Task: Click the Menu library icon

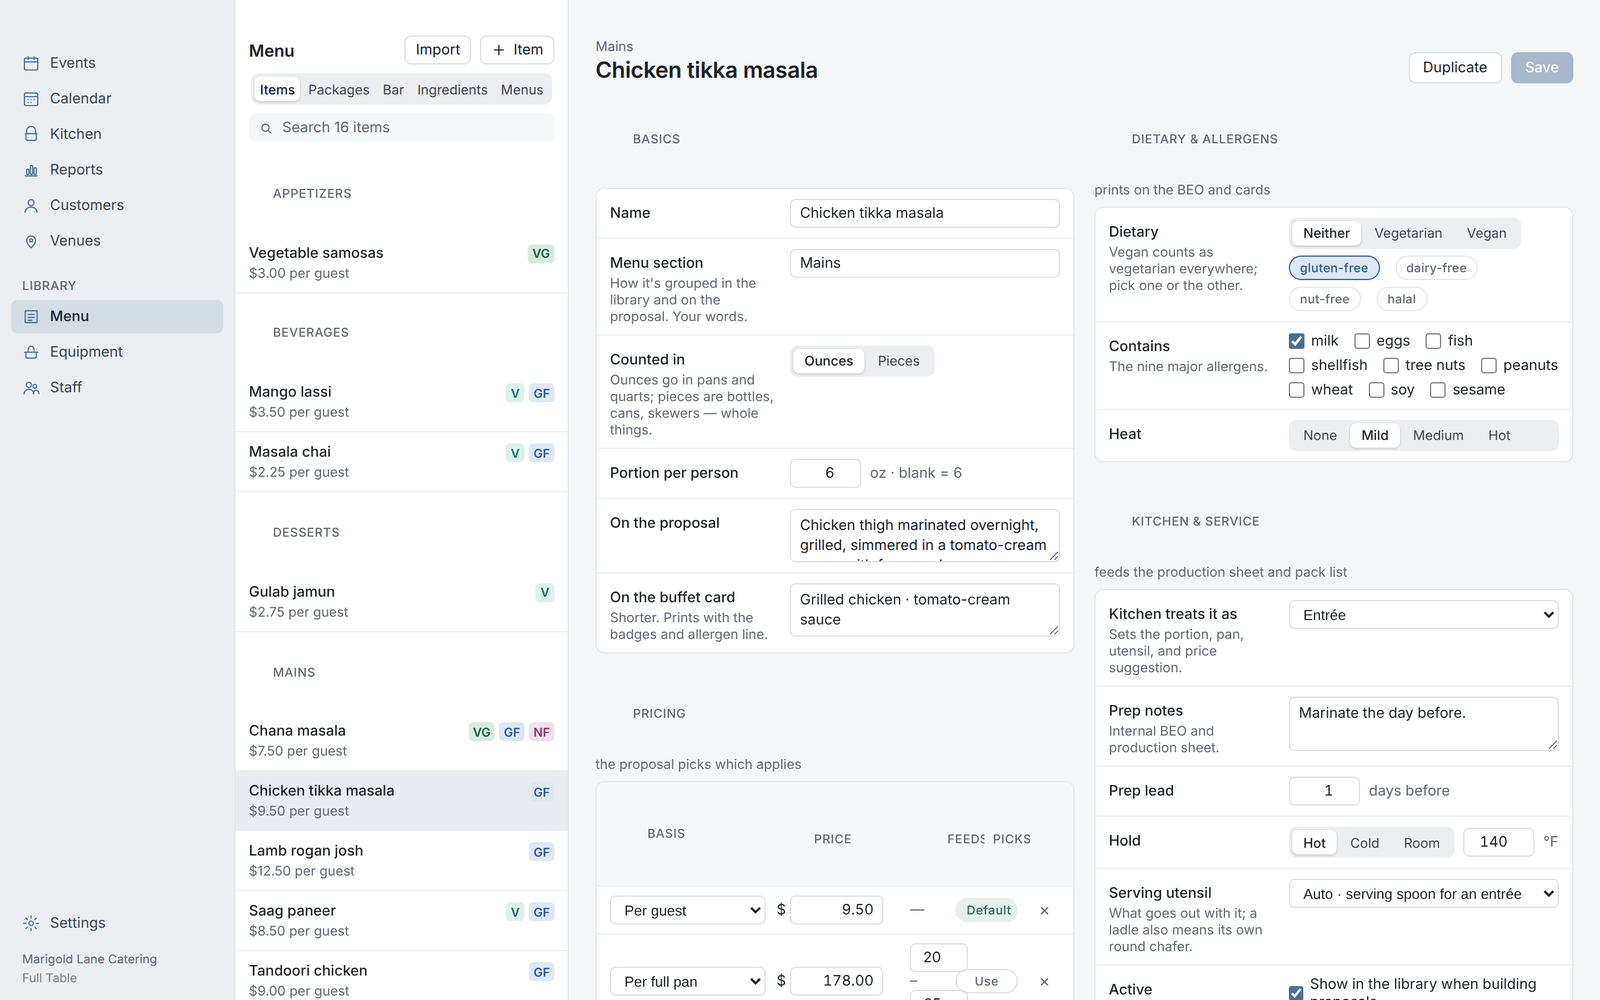Action: [x=31, y=317]
